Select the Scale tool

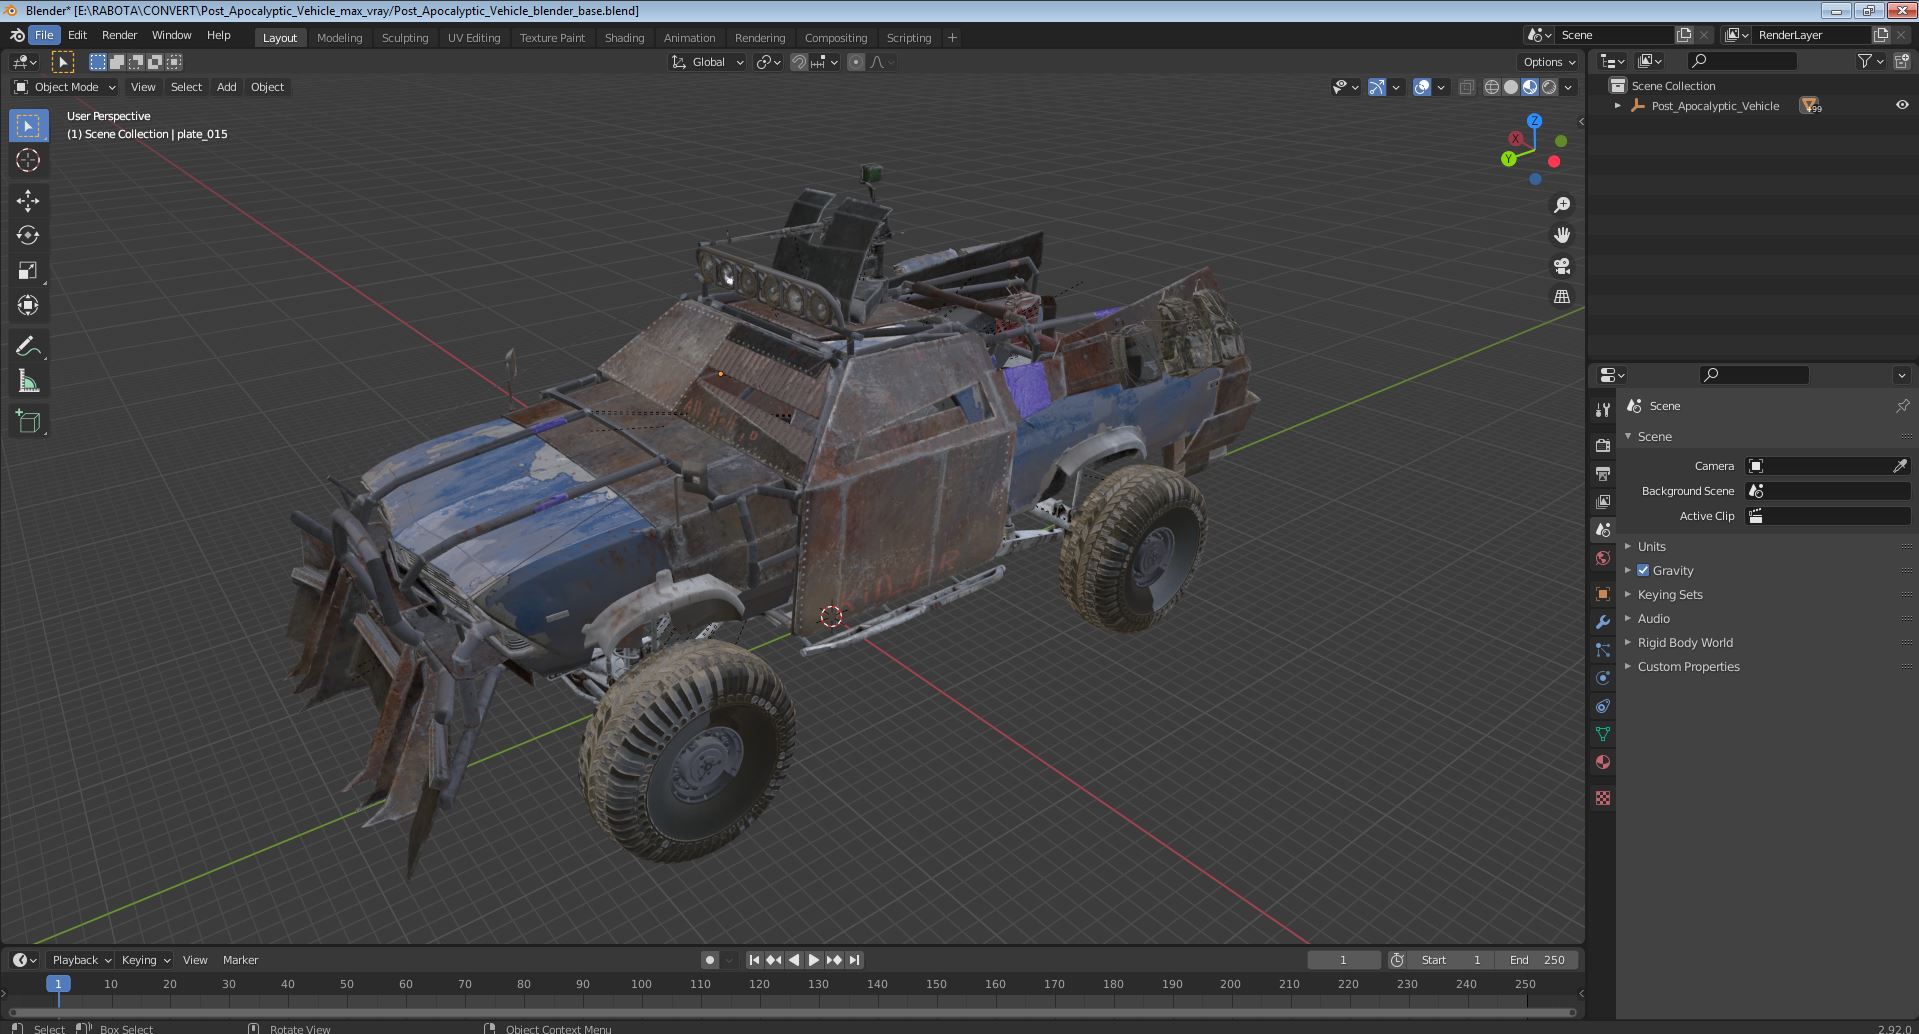tap(28, 271)
